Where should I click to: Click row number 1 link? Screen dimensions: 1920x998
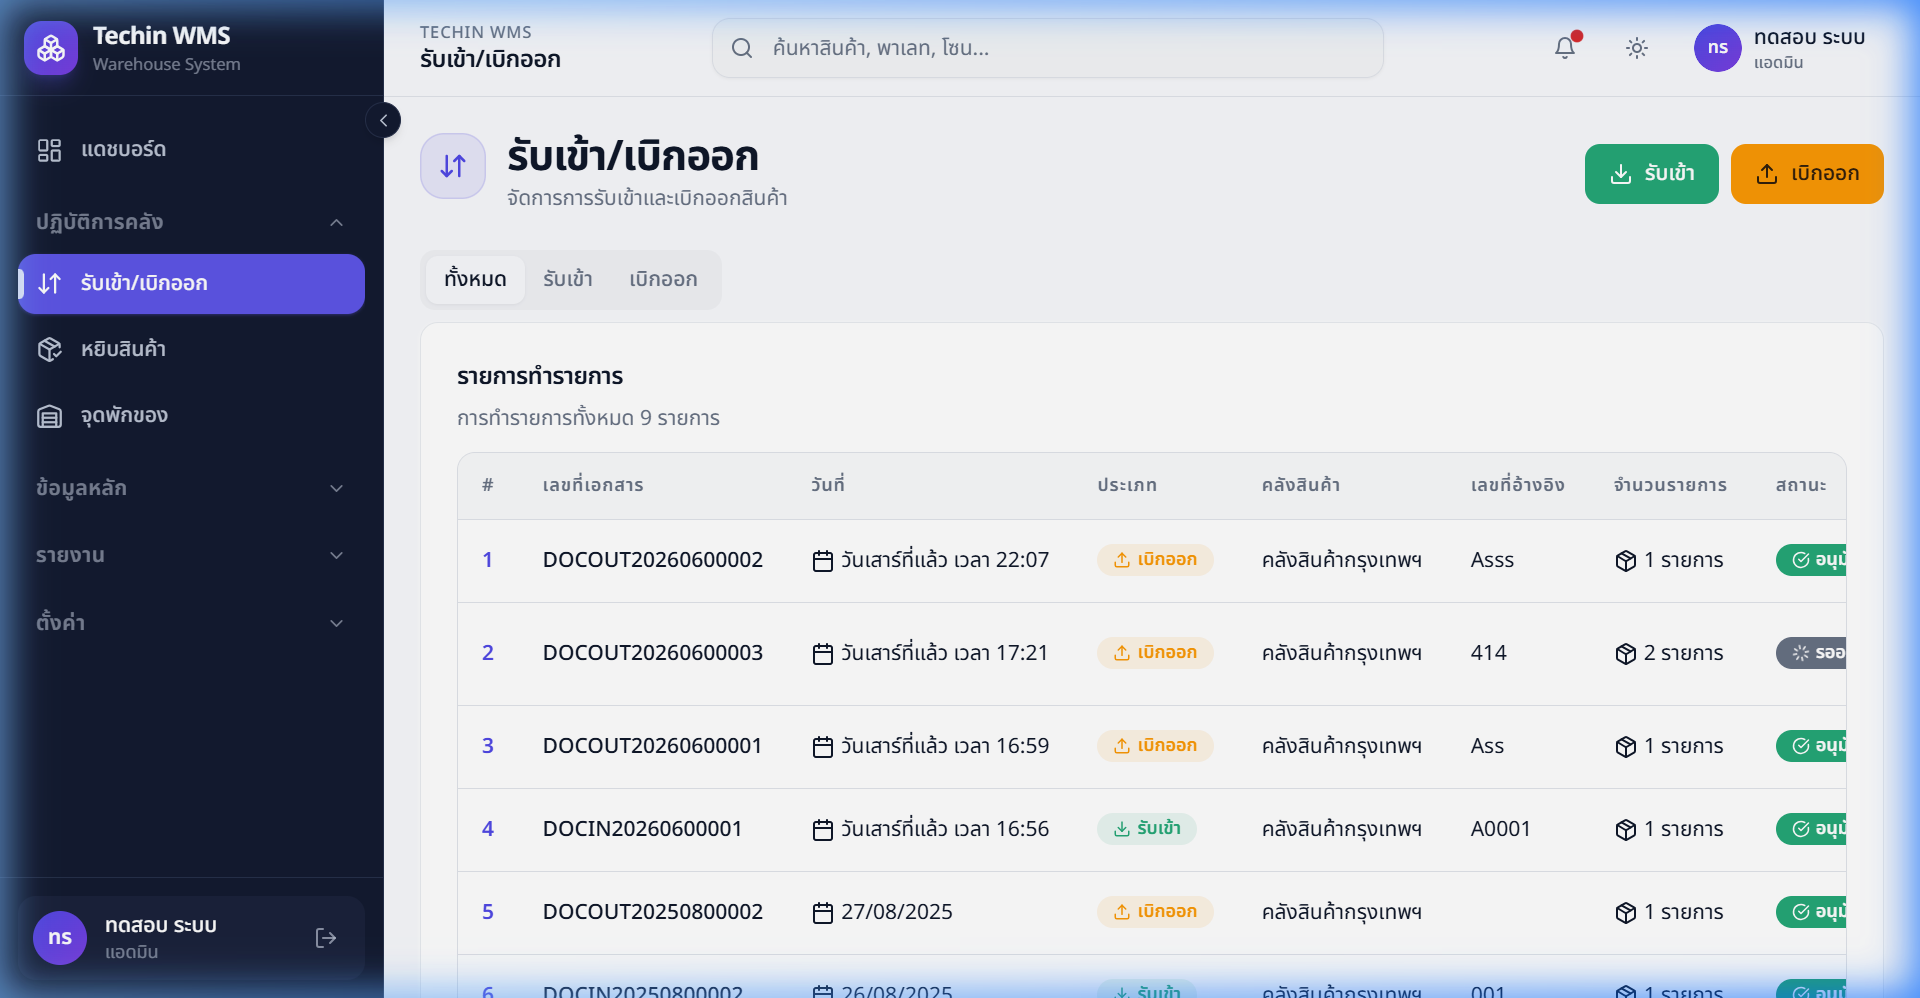click(x=488, y=560)
